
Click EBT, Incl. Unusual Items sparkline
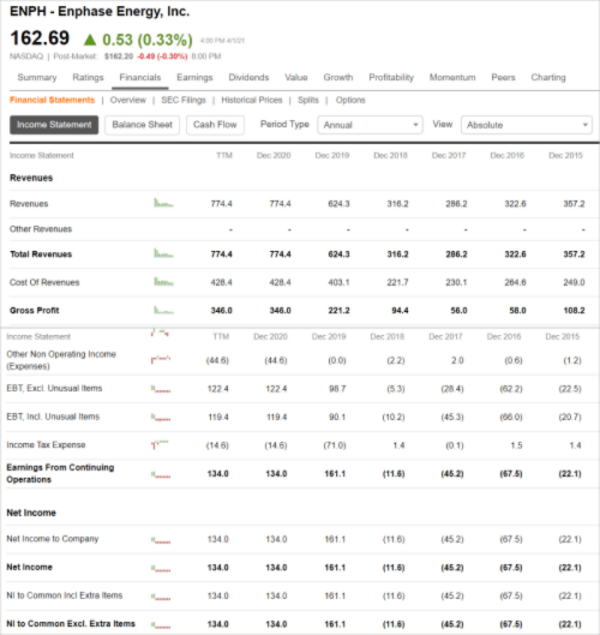pos(161,417)
